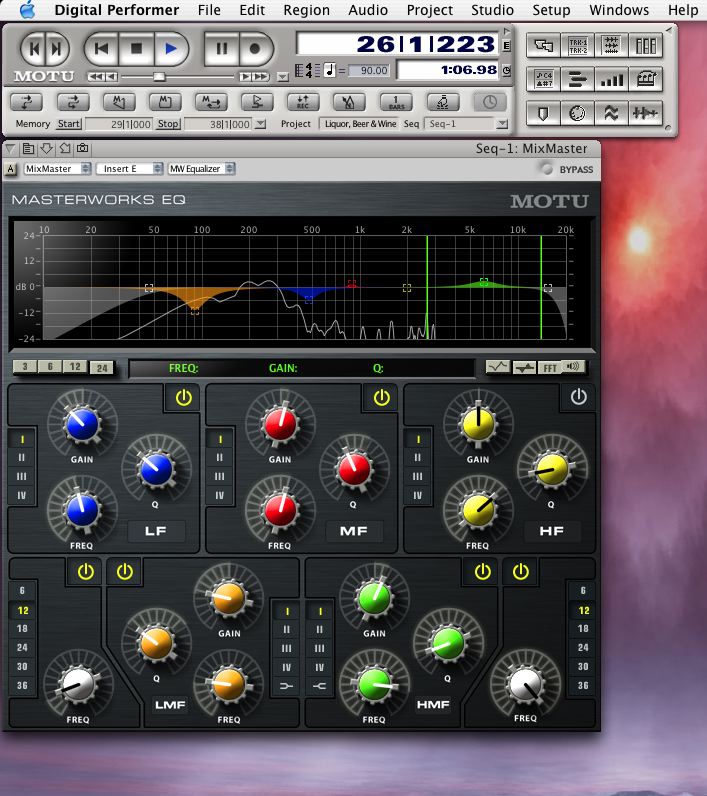
Task: Toggle the low-cut filter power button
Action: [85, 572]
